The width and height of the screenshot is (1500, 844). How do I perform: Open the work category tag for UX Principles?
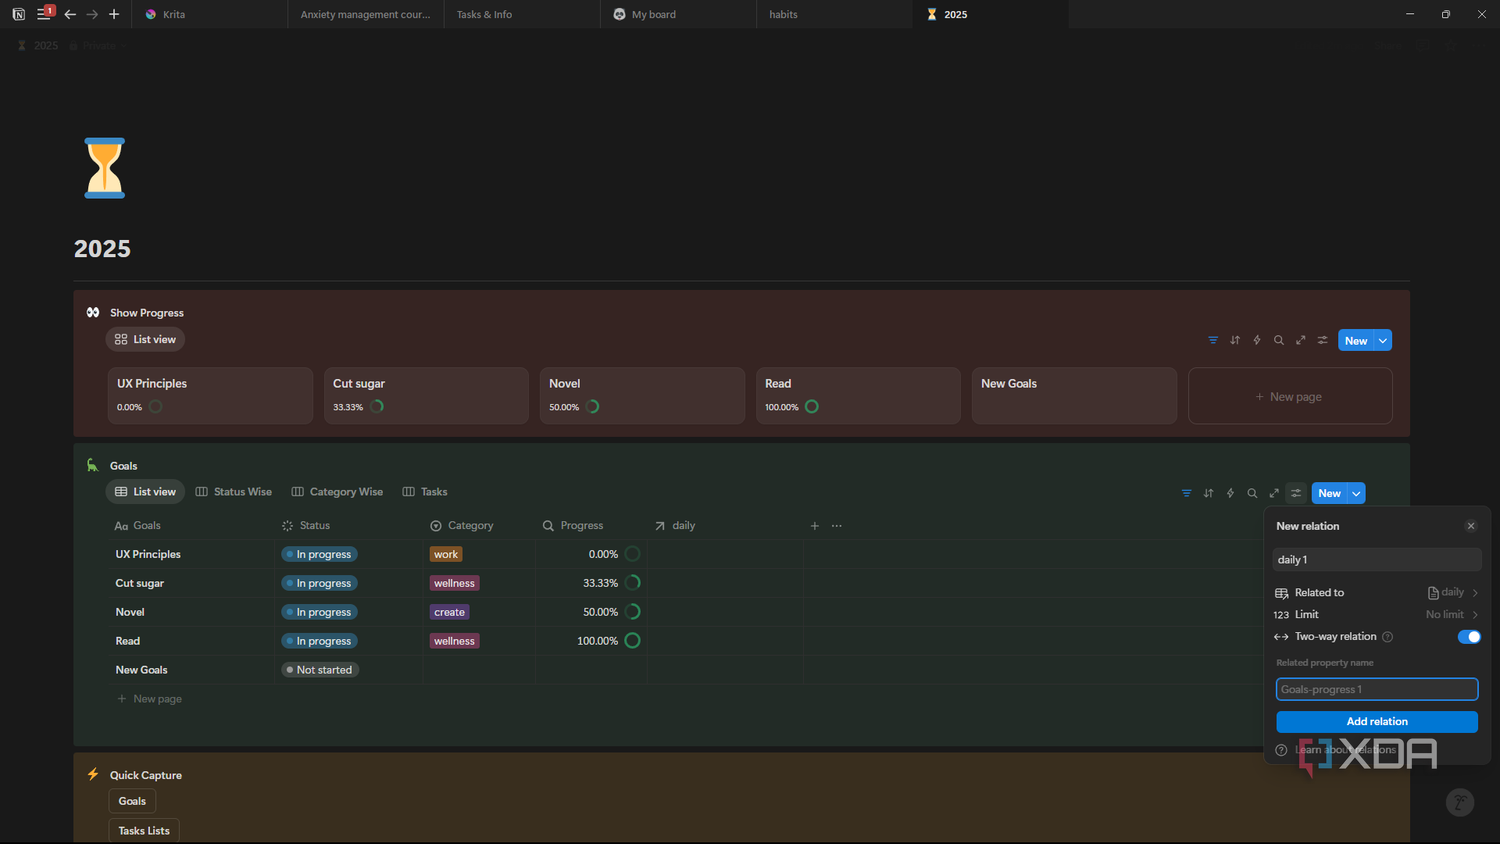(x=446, y=554)
